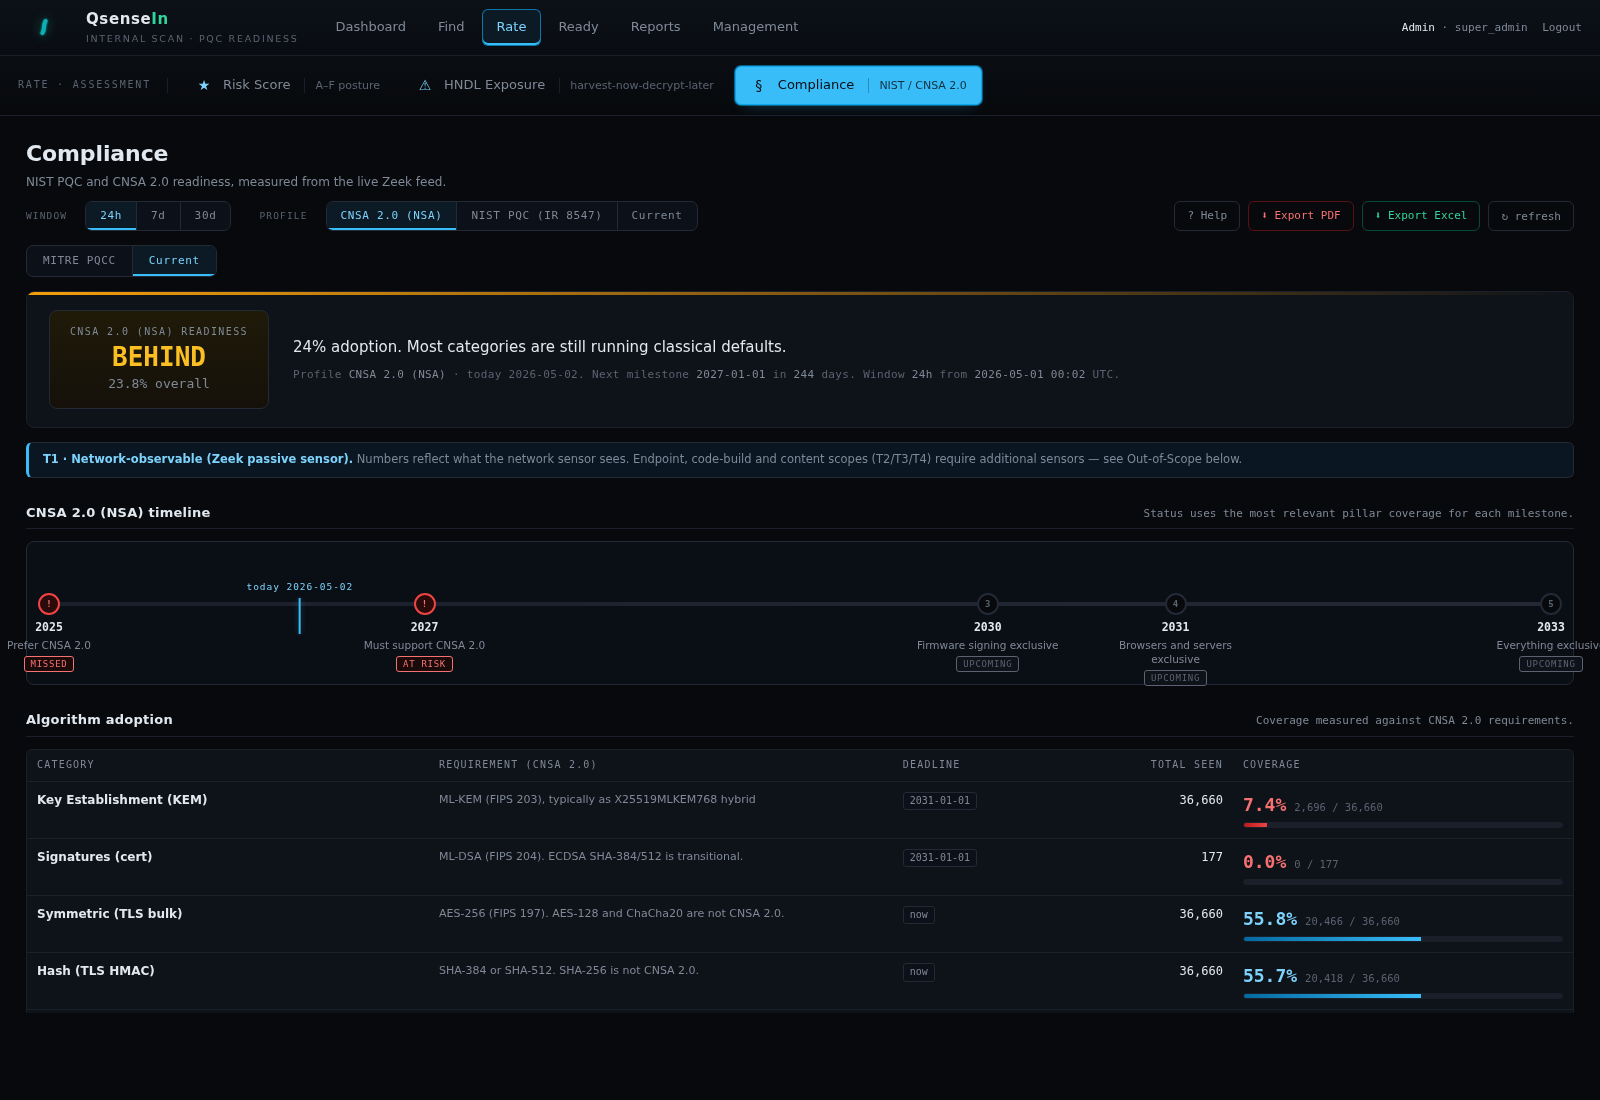Click the TOTAL SEEN column header
The width and height of the screenshot is (1600, 1100).
(x=1186, y=765)
